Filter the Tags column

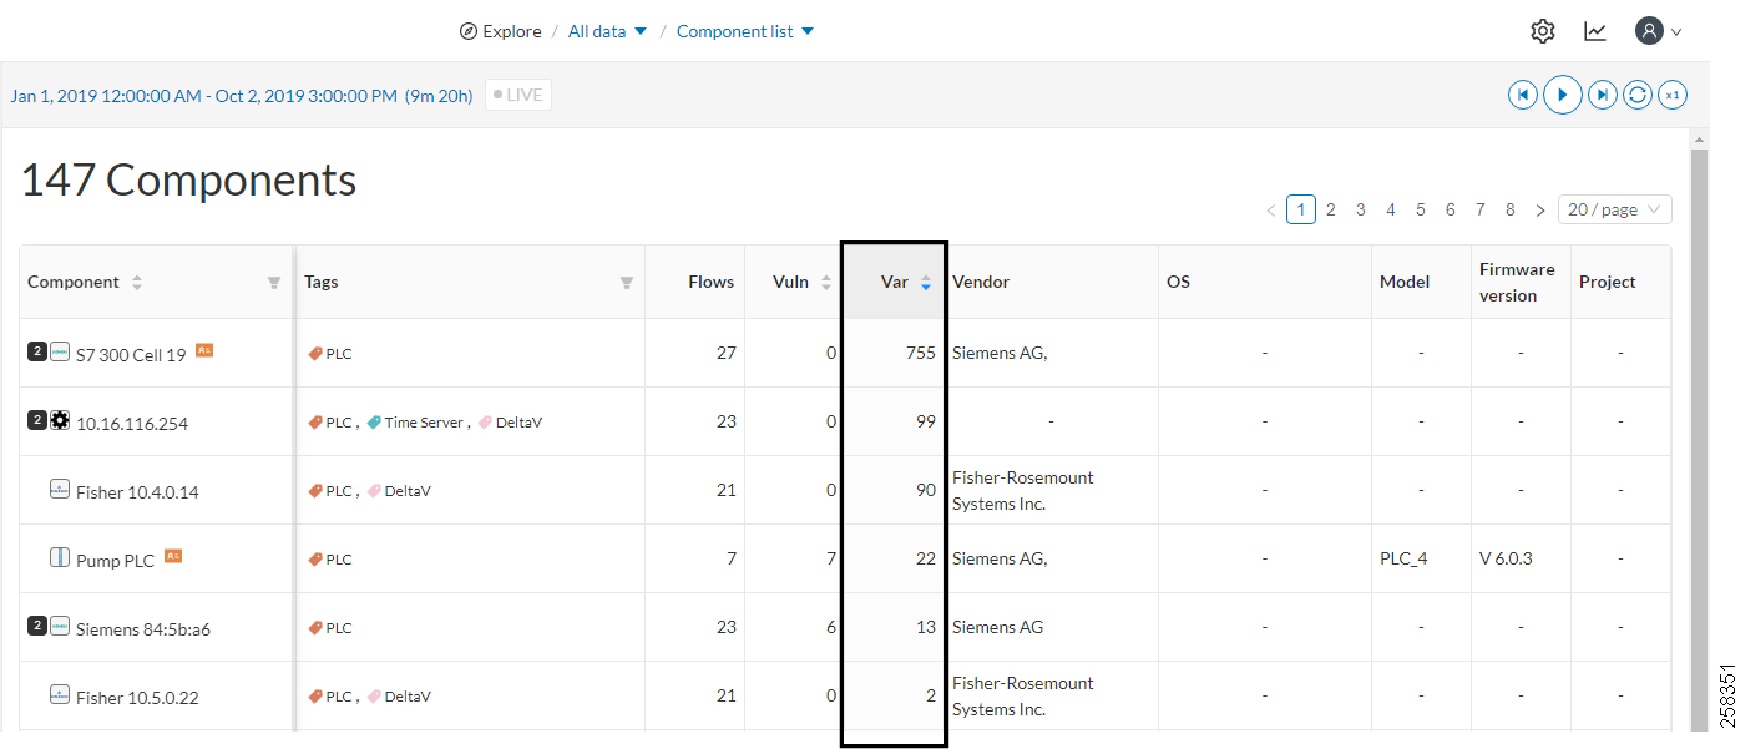coord(627,283)
